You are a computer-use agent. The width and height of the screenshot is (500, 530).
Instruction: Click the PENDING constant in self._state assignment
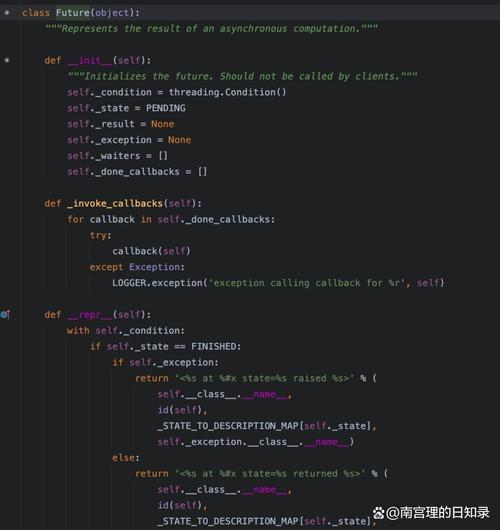point(166,108)
